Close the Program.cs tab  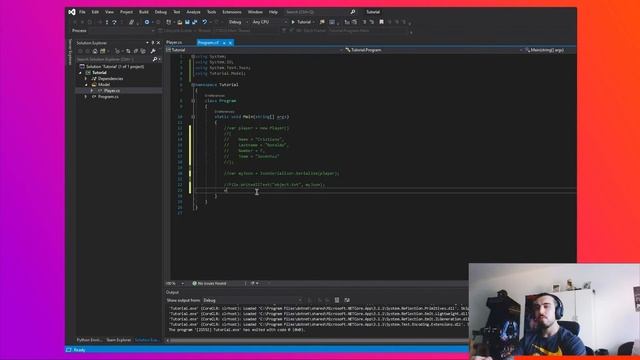230,42
